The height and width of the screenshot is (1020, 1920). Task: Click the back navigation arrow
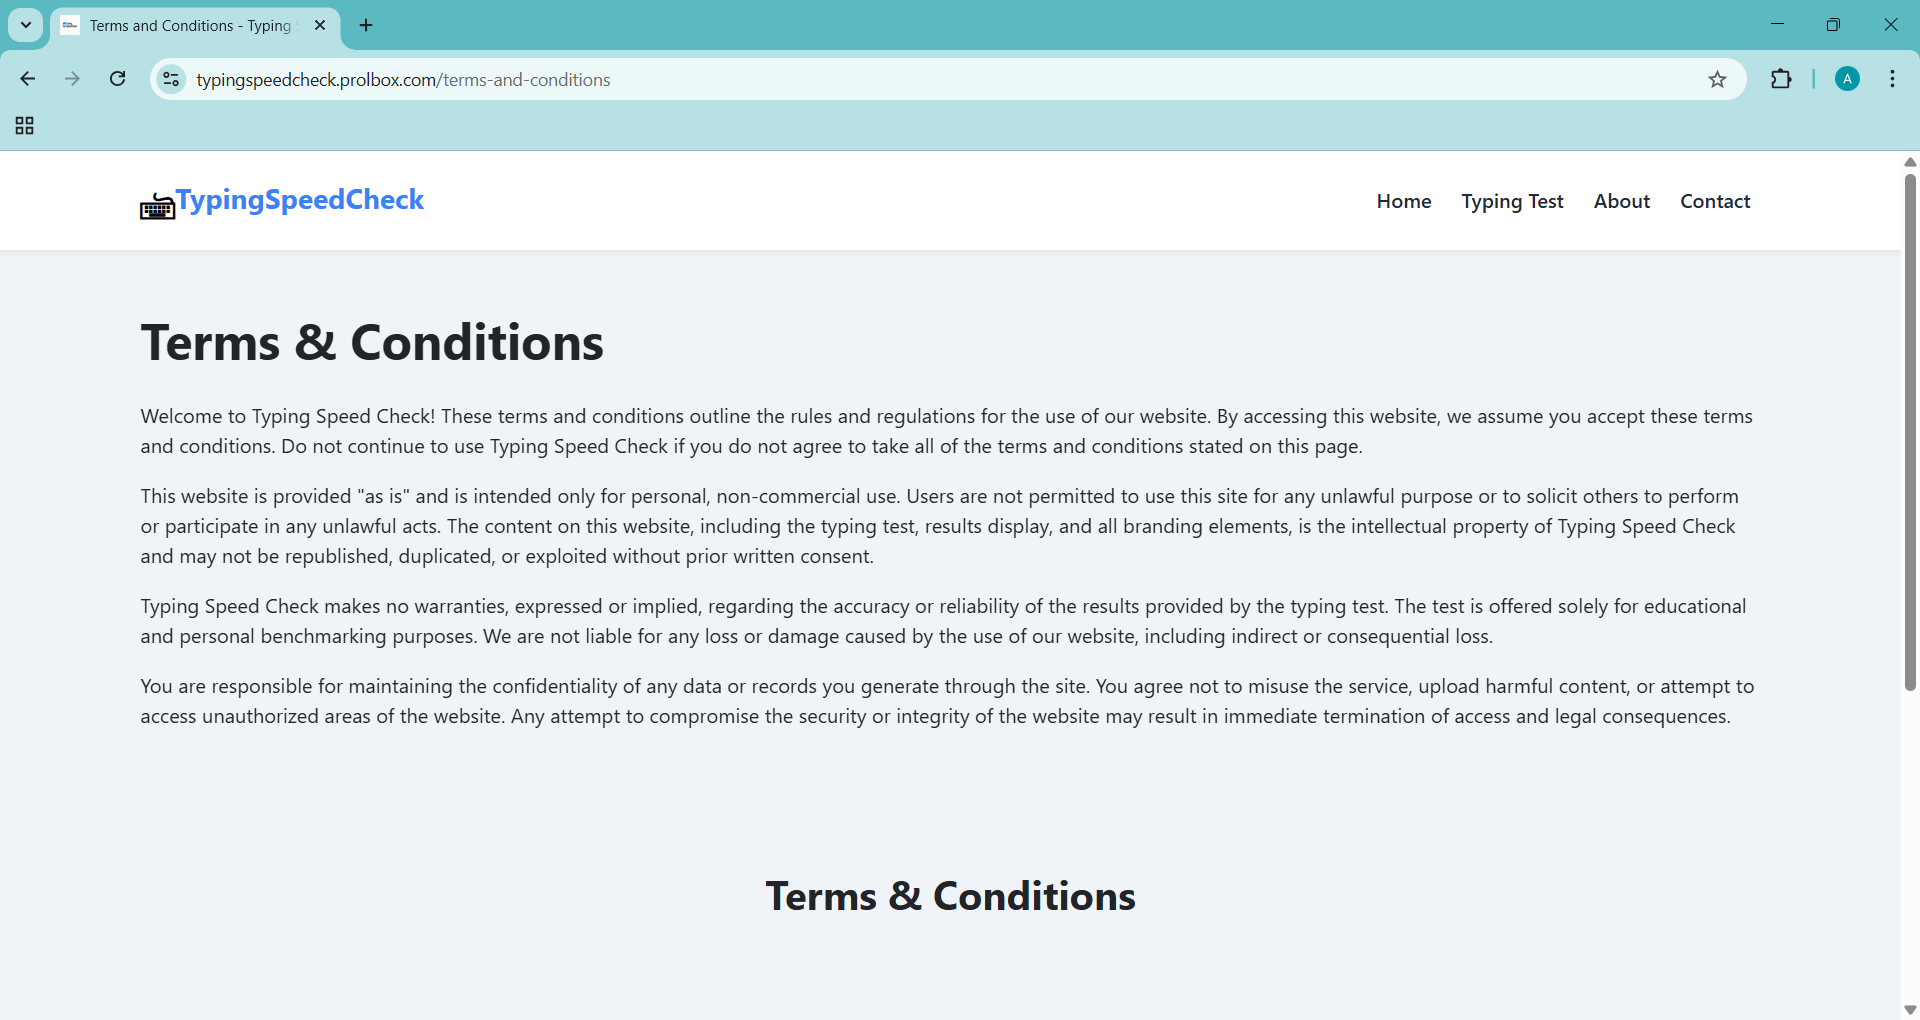tap(28, 79)
